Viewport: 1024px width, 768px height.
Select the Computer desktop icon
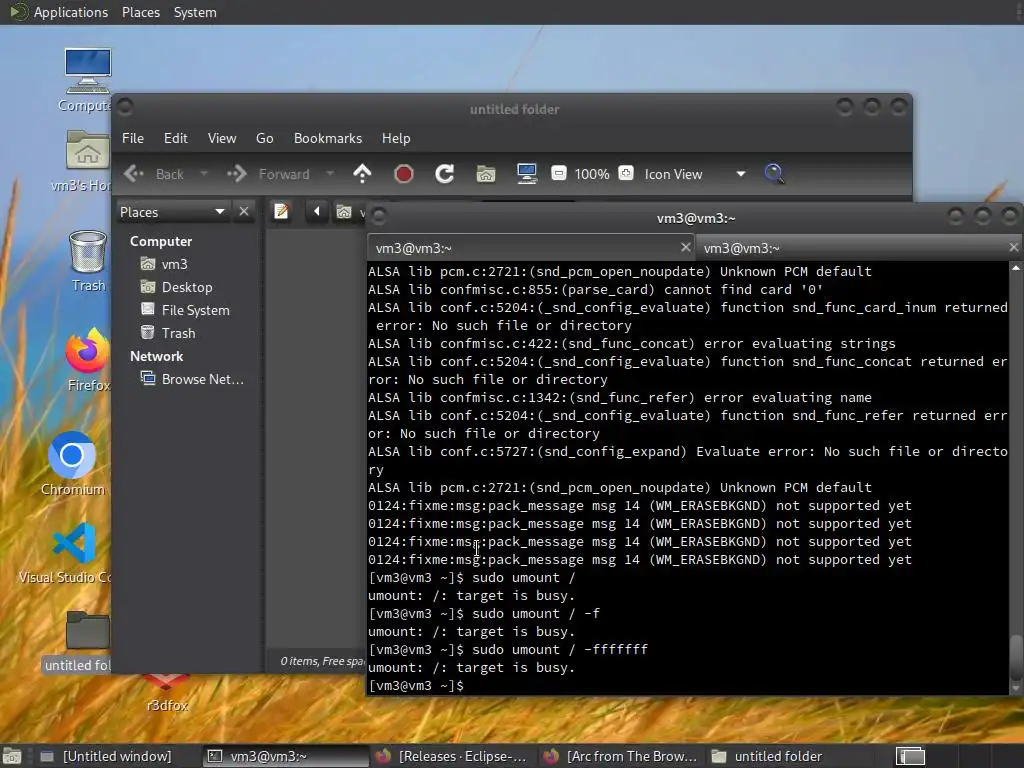[87, 80]
